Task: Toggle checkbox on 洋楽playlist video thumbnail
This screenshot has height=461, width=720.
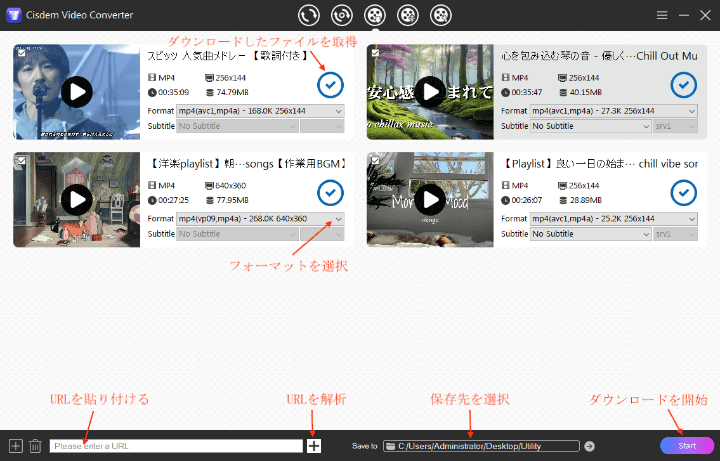Action: tap(21, 159)
